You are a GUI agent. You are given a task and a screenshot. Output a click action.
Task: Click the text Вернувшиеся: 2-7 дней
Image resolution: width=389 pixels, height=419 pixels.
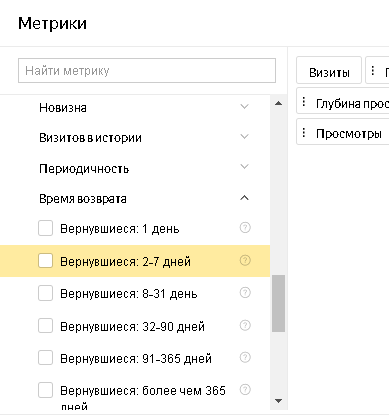125,262
